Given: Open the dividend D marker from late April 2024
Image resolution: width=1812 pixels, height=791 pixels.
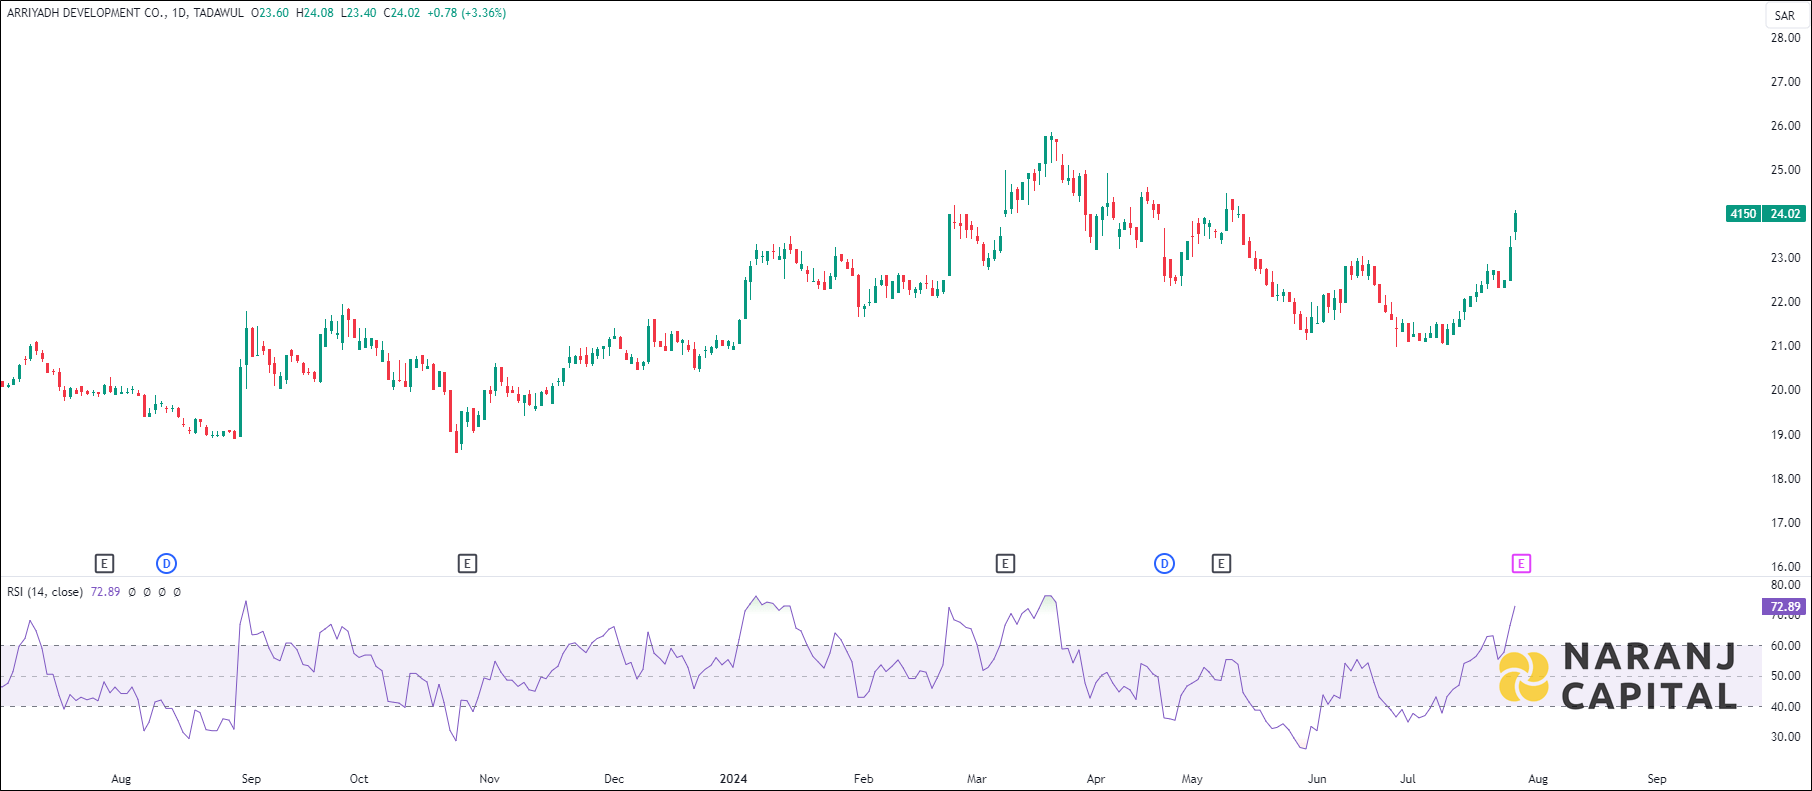Looking at the screenshot, I should click(x=1164, y=564).
